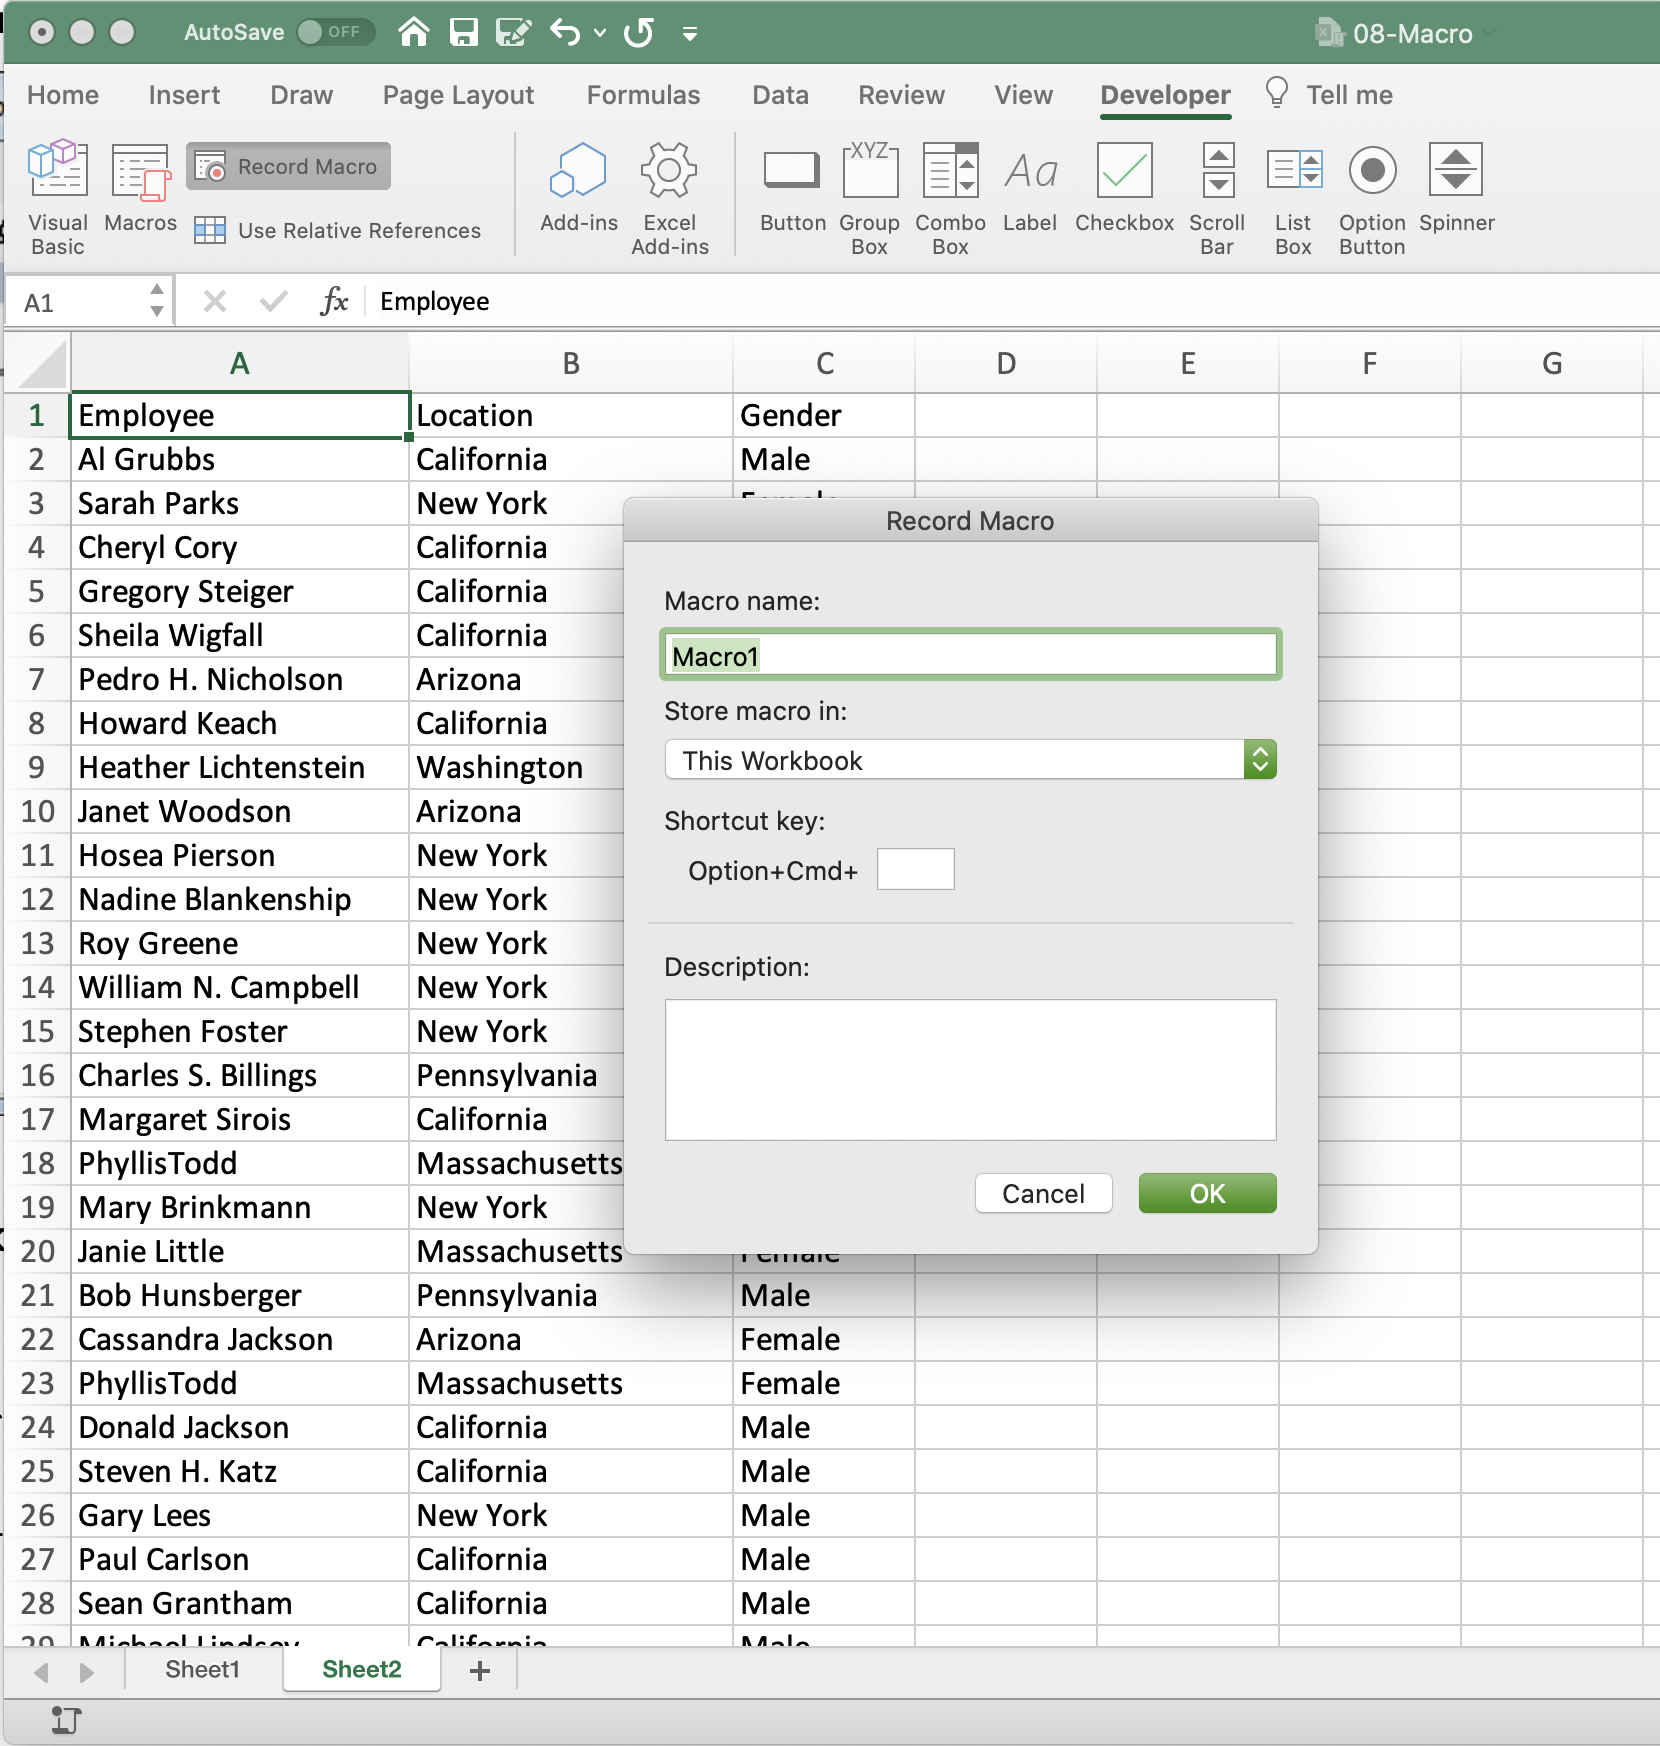Click the Macro name field
This screenshot has height=1746, width=1660.
coord(970,655)
